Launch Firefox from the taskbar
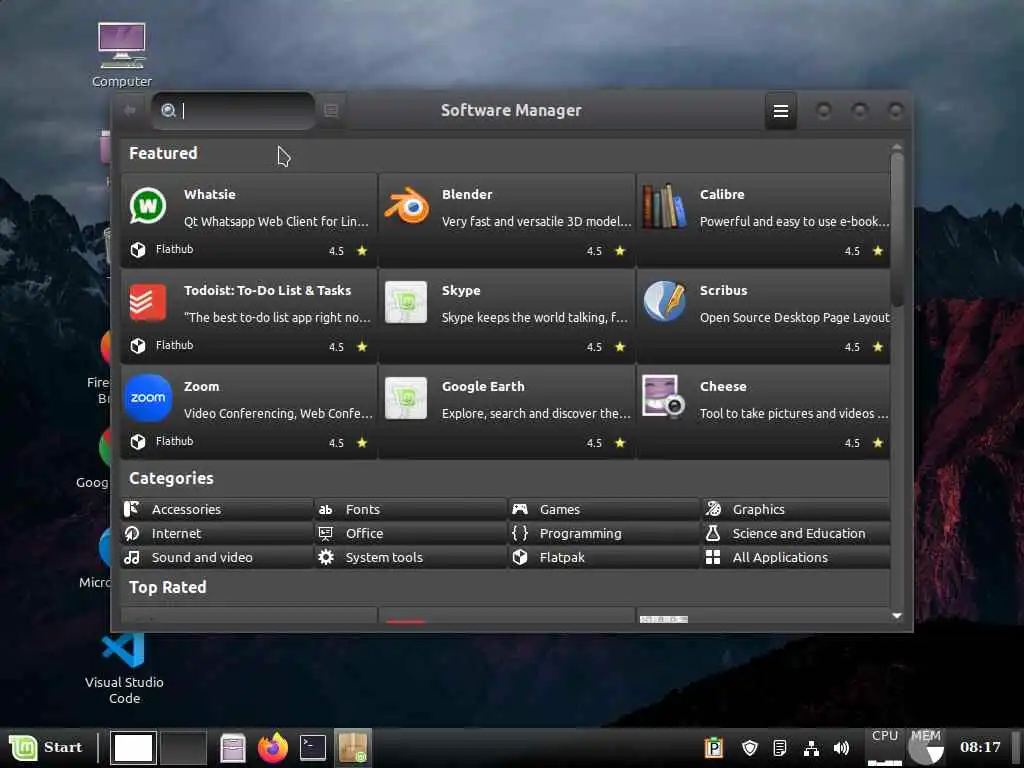 point(272,748)
